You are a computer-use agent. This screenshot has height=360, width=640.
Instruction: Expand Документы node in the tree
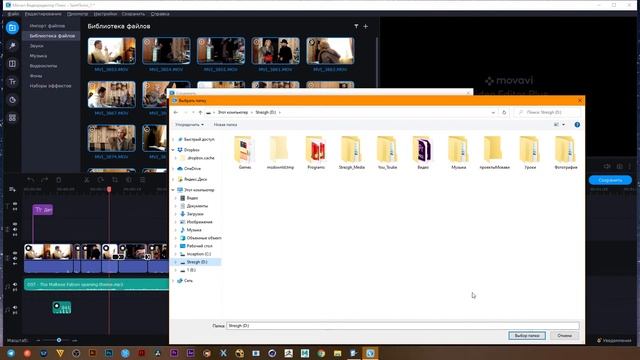[176, 206]
